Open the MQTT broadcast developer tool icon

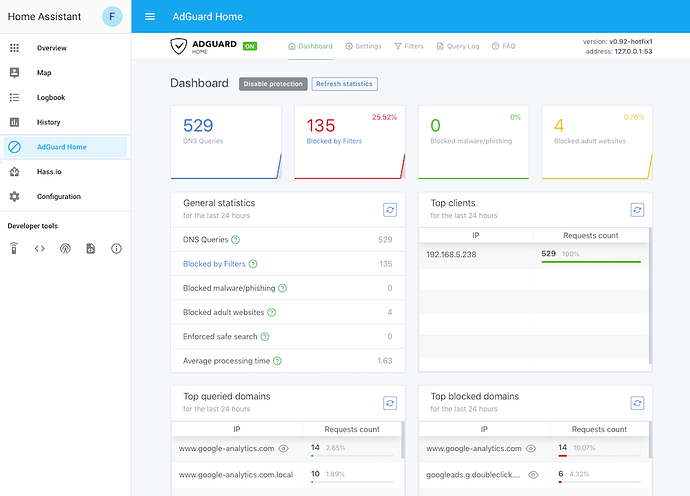click(x=65, y=249)
